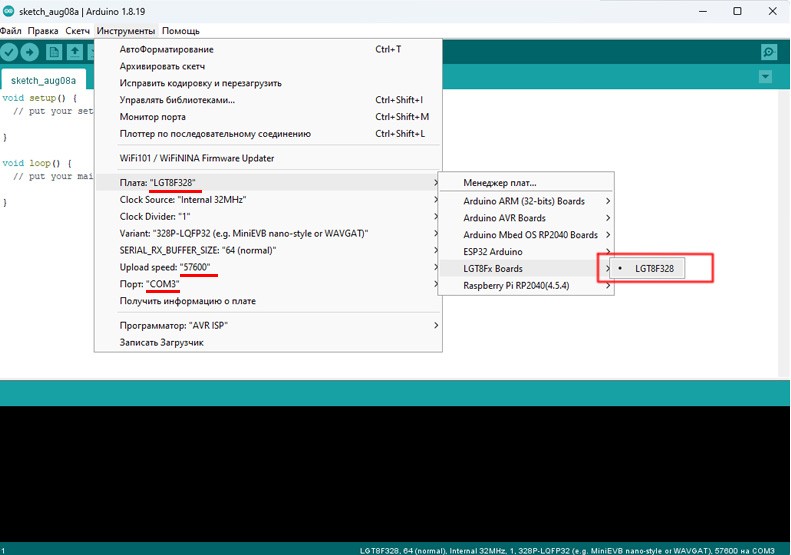Switch to the sketch_aug08a tab

pos(43,78)
